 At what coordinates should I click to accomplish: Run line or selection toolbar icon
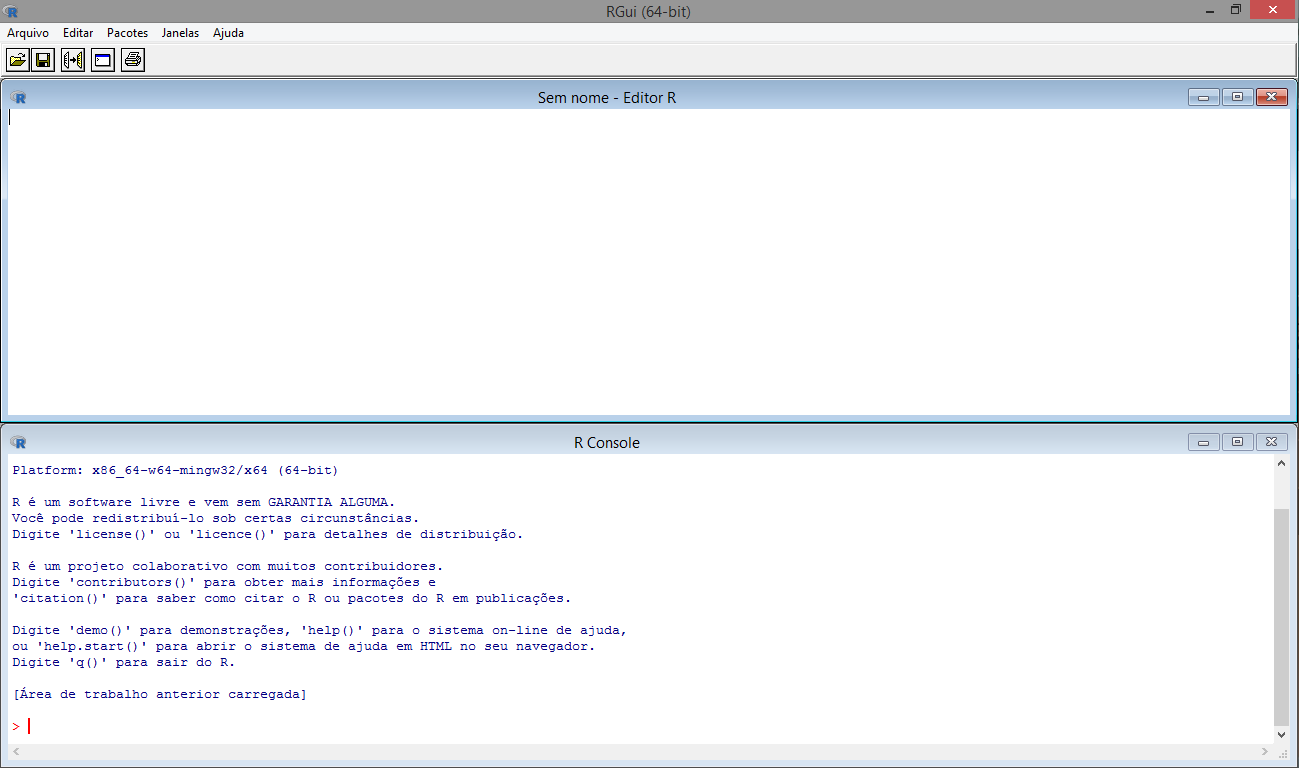(x=73, y=61)
